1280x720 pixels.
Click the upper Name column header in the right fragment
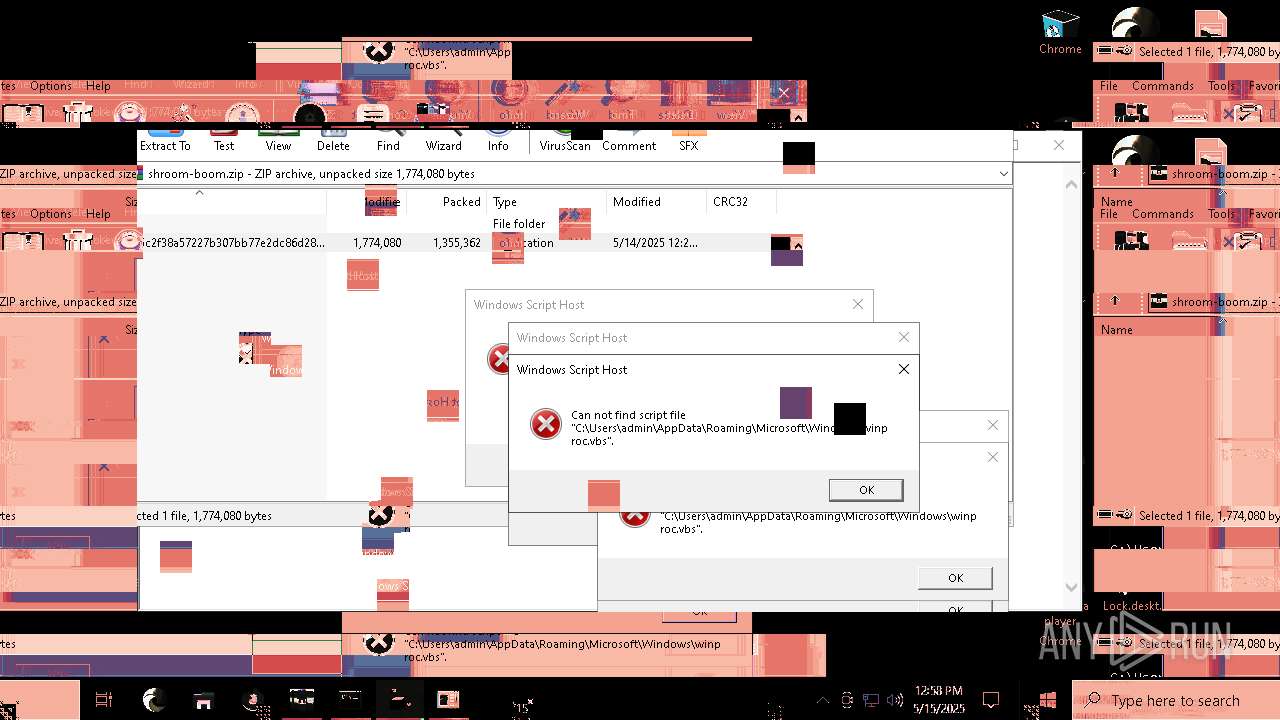click(1117, 202)
